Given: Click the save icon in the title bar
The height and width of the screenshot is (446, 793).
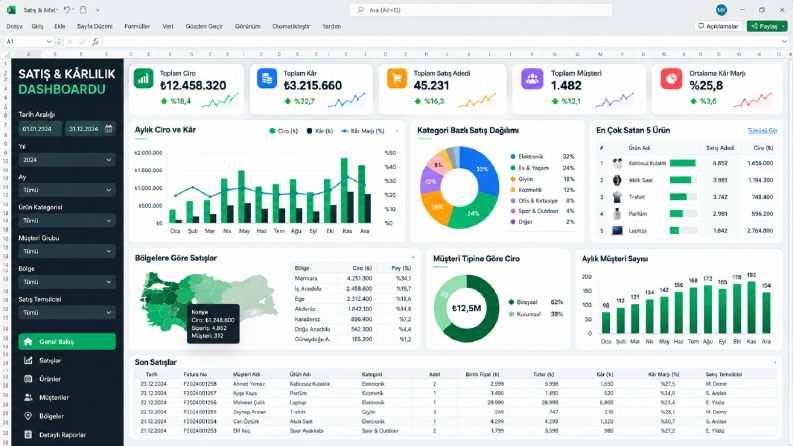Looking at the screenshot, I should [x=83, y=10].
